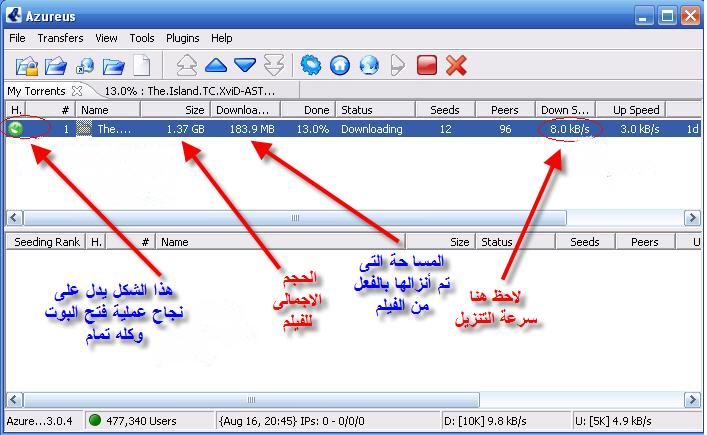Move torrent to top with double up arrow
This screenshot has width=707, height=435.
[x=187, y=65]
